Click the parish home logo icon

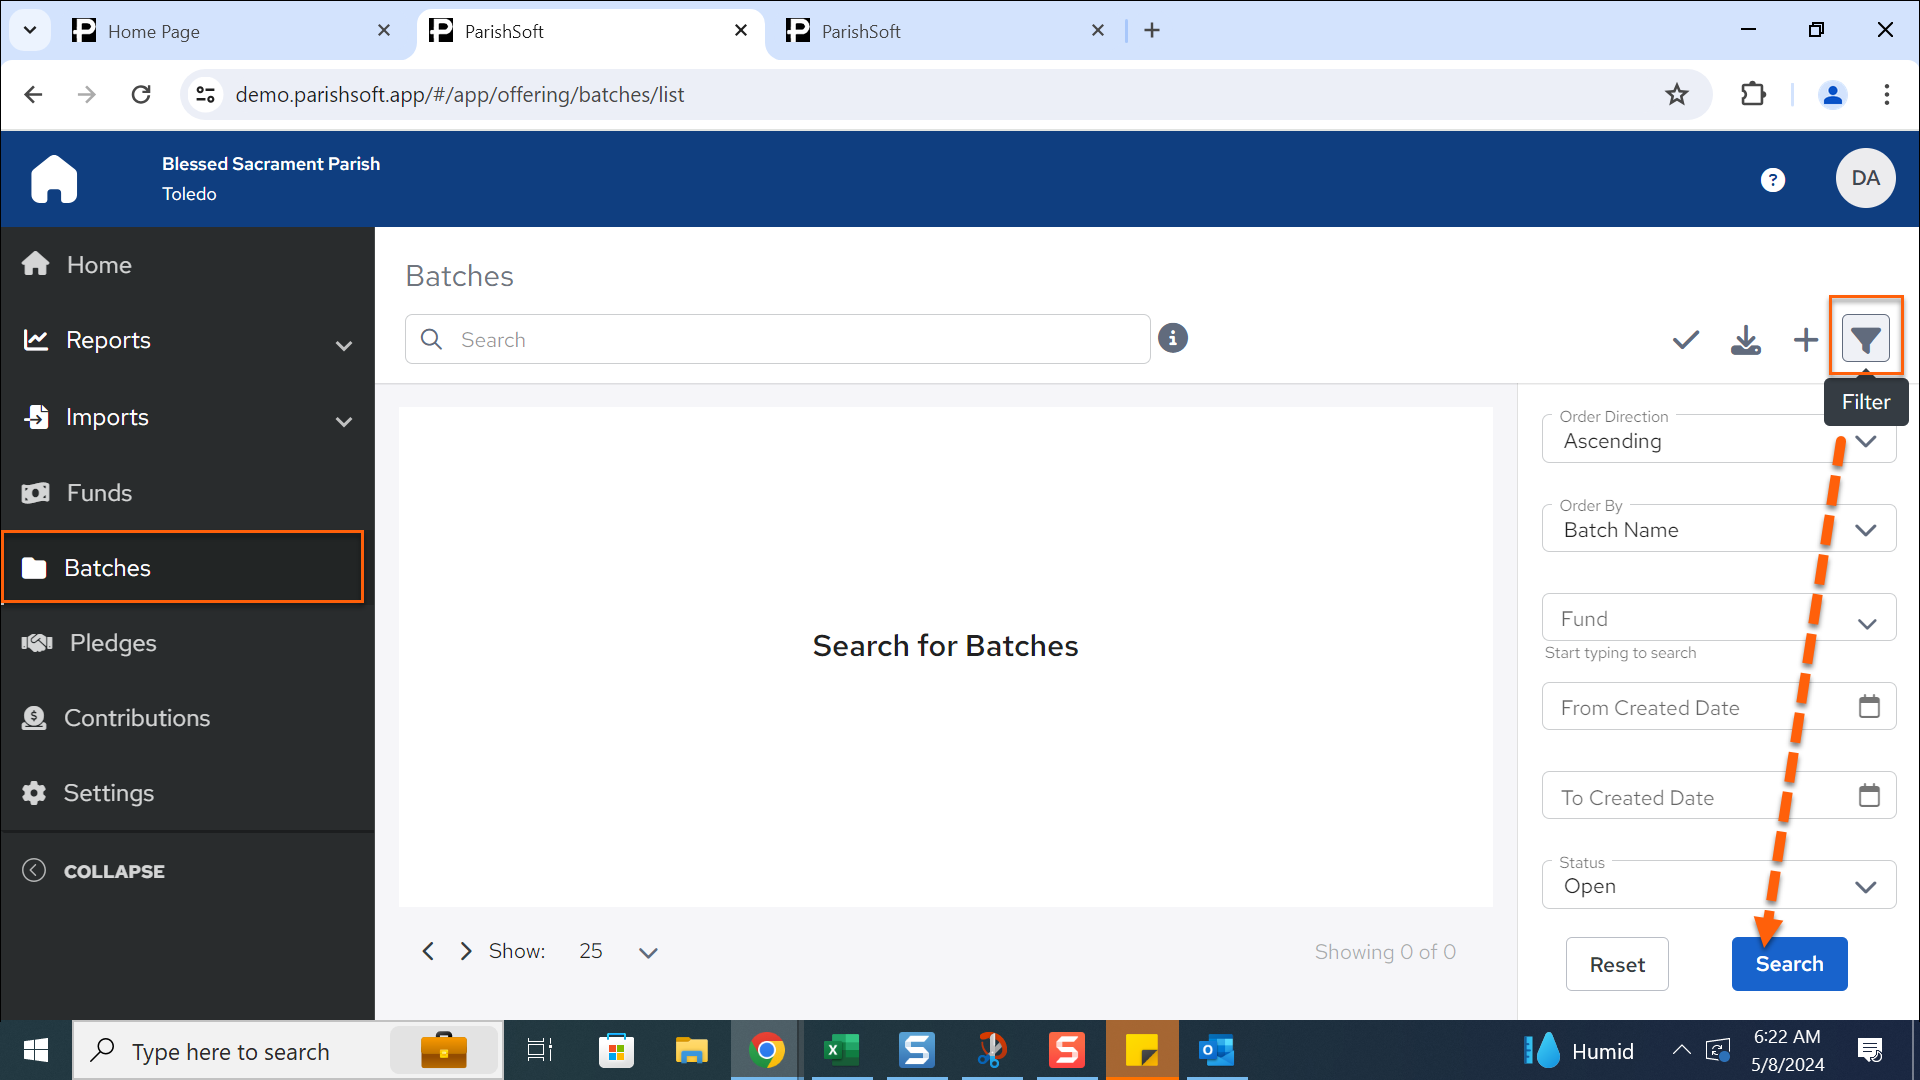(x=54, y=179)
